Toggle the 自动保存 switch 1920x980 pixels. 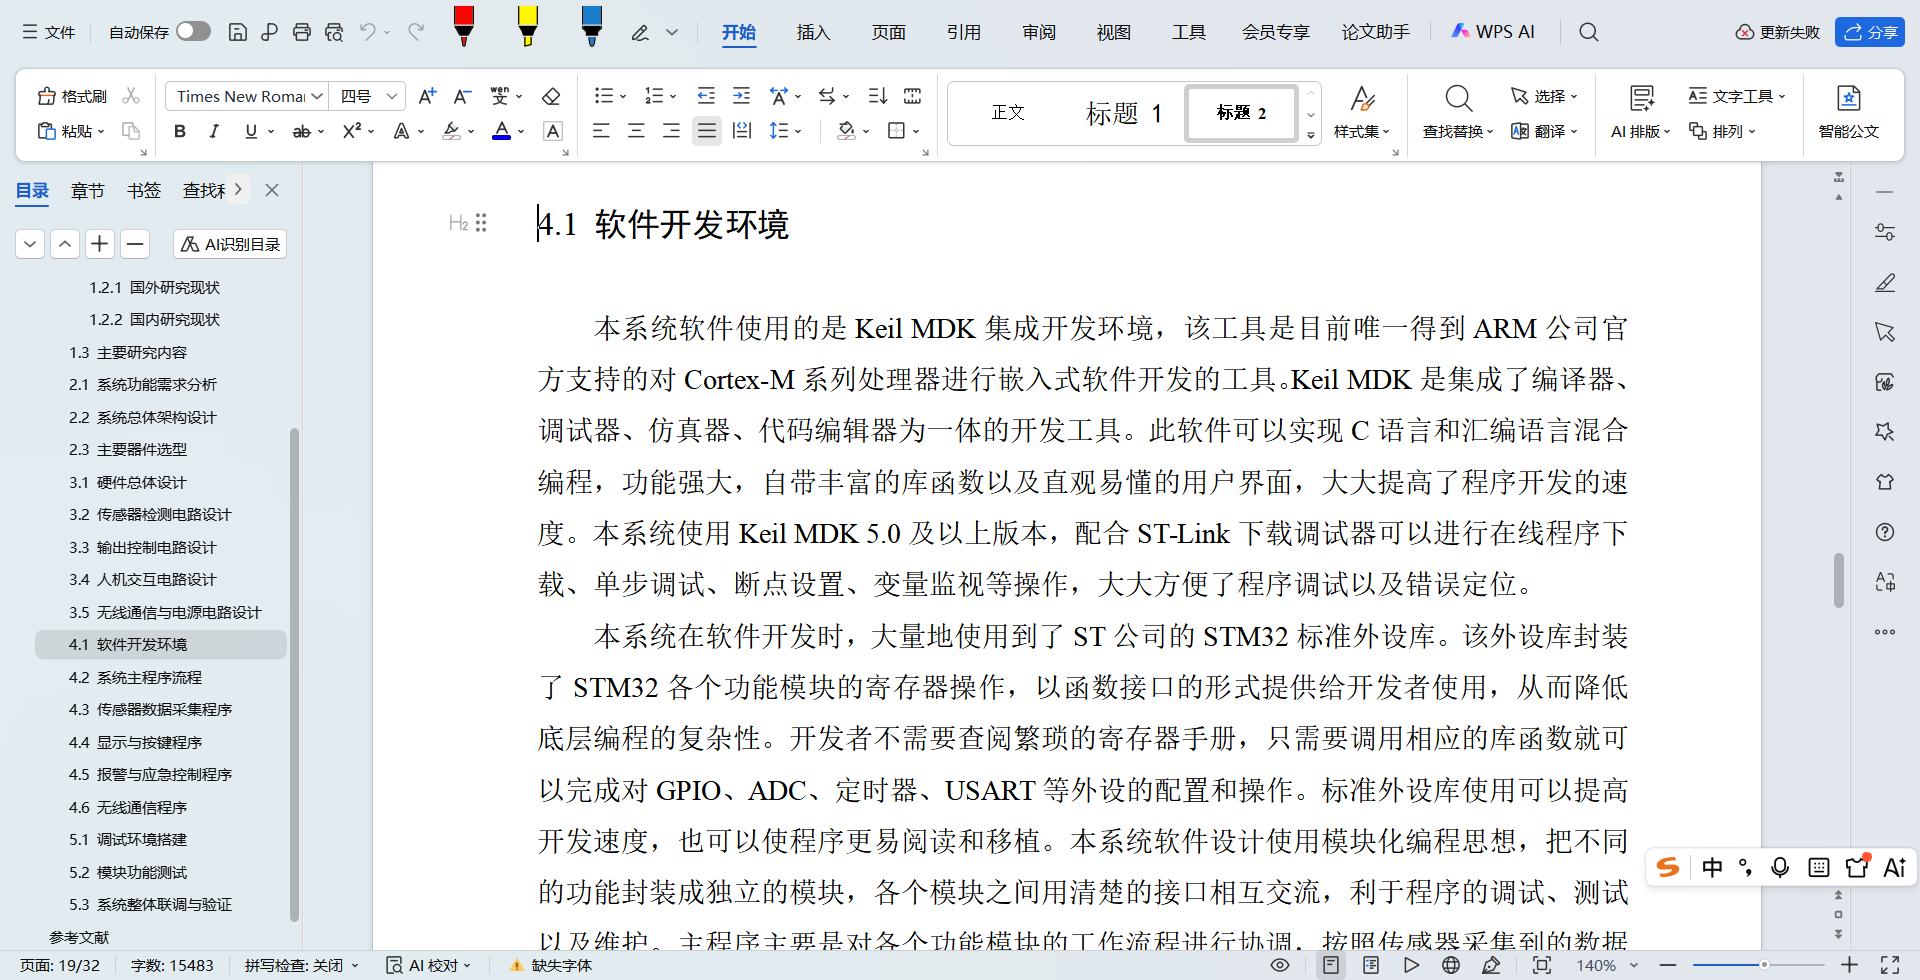(x=193, y=32)
